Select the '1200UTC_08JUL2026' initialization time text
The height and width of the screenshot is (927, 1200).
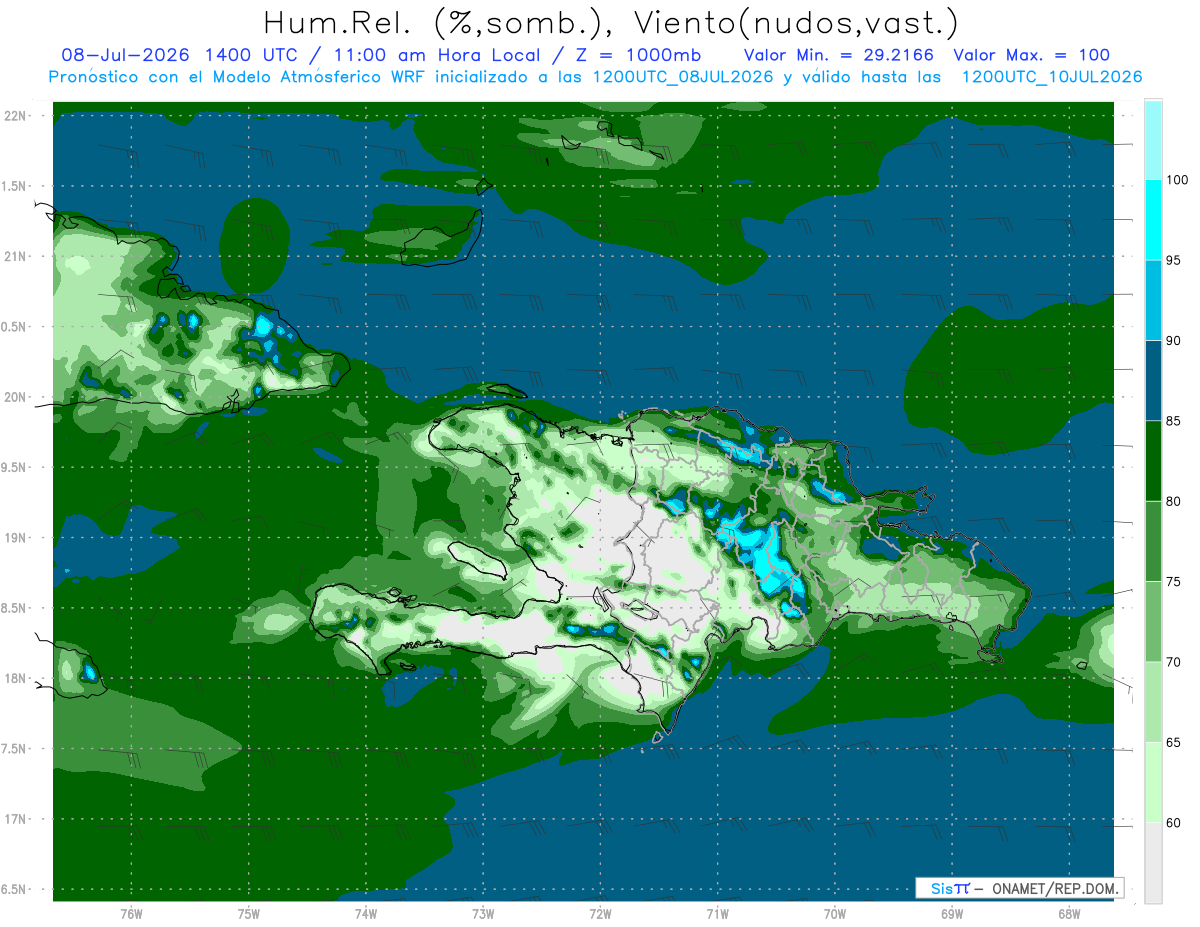683,77
